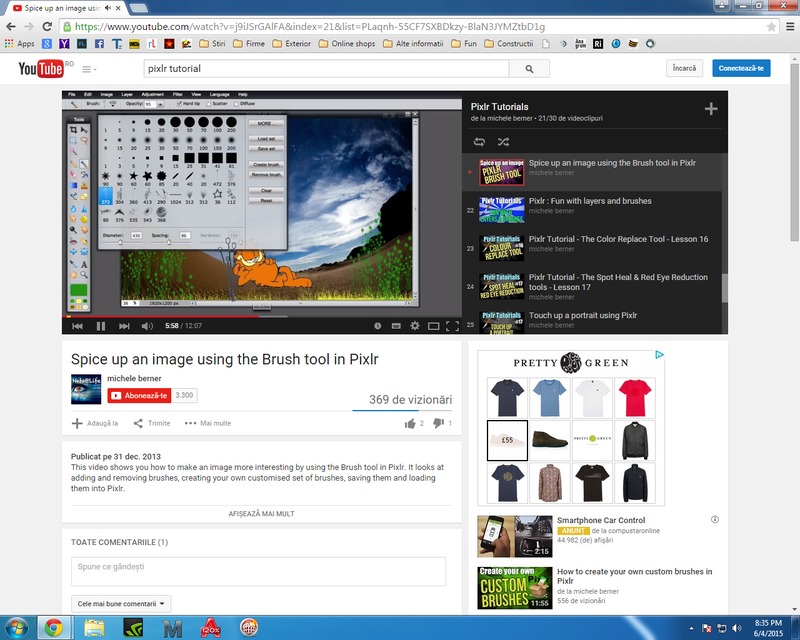This screenshot has width=800, height=640.
Task: Open the Exterior bookmarks folder
Action: pyautogui.click(x=292, y=44)
